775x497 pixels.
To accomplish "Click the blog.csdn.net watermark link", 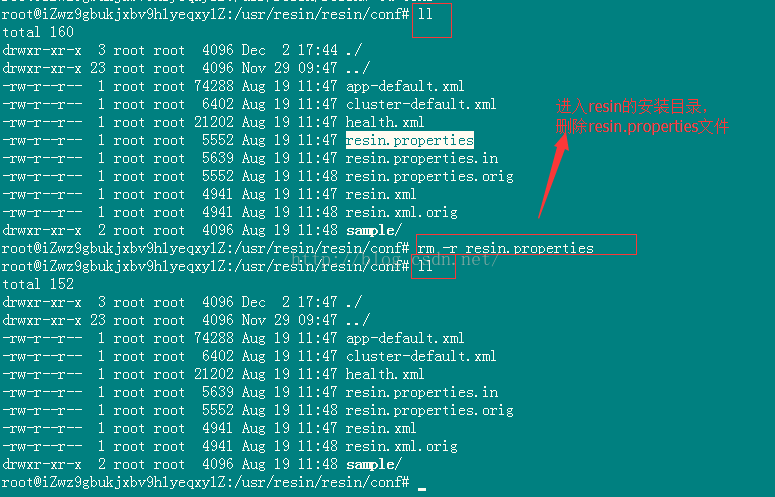I will click(394, 258).
